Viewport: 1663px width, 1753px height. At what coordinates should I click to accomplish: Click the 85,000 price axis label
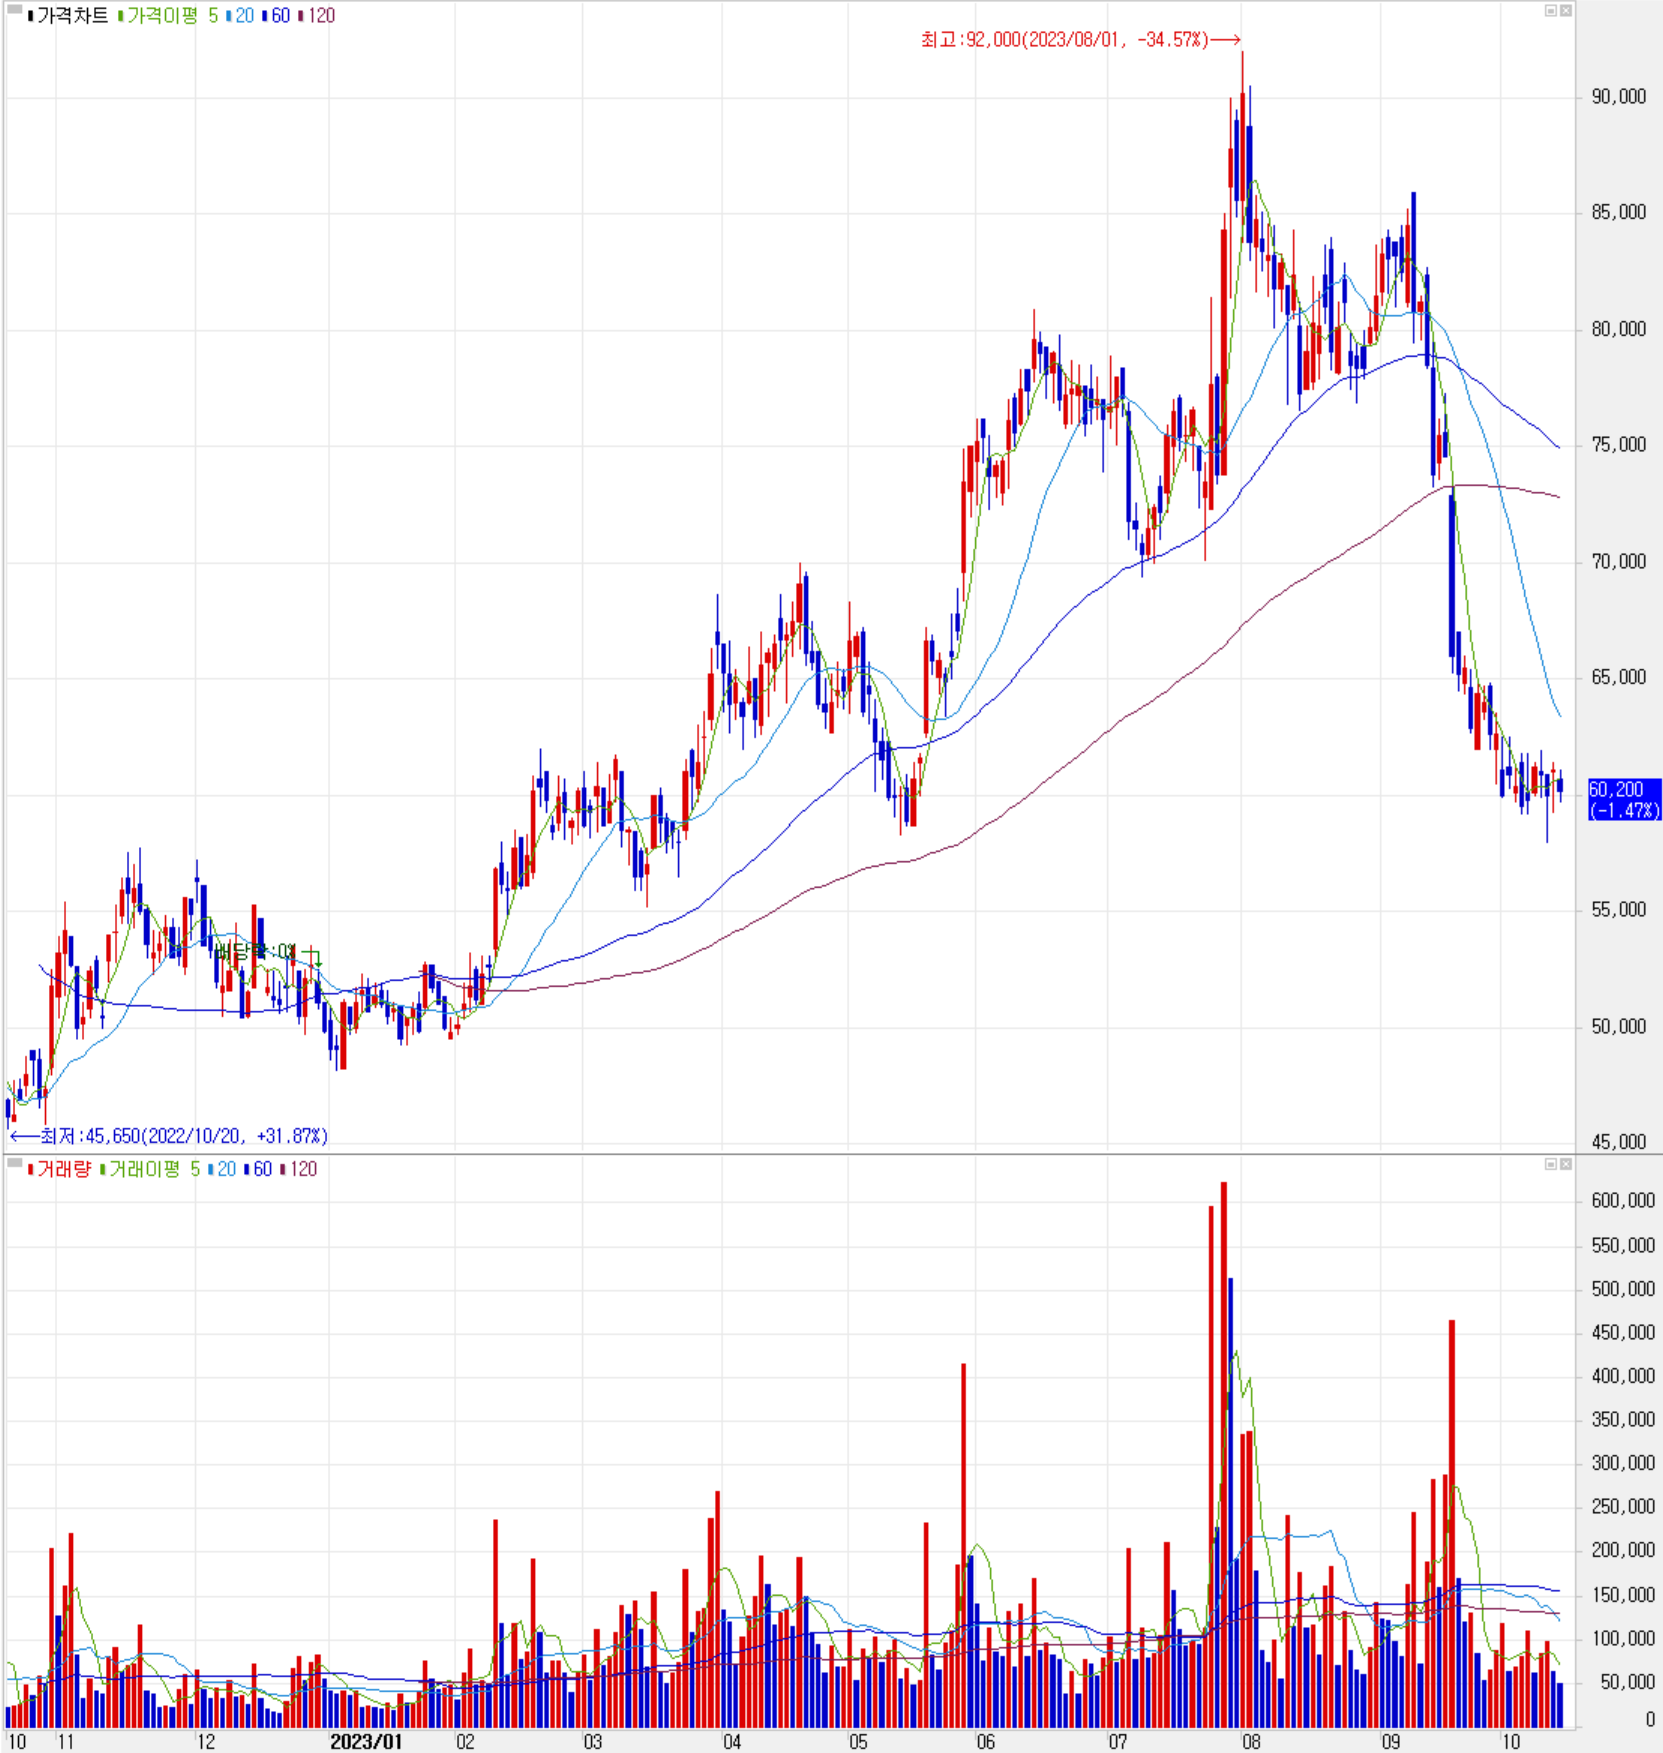[x=1618, y=212]
